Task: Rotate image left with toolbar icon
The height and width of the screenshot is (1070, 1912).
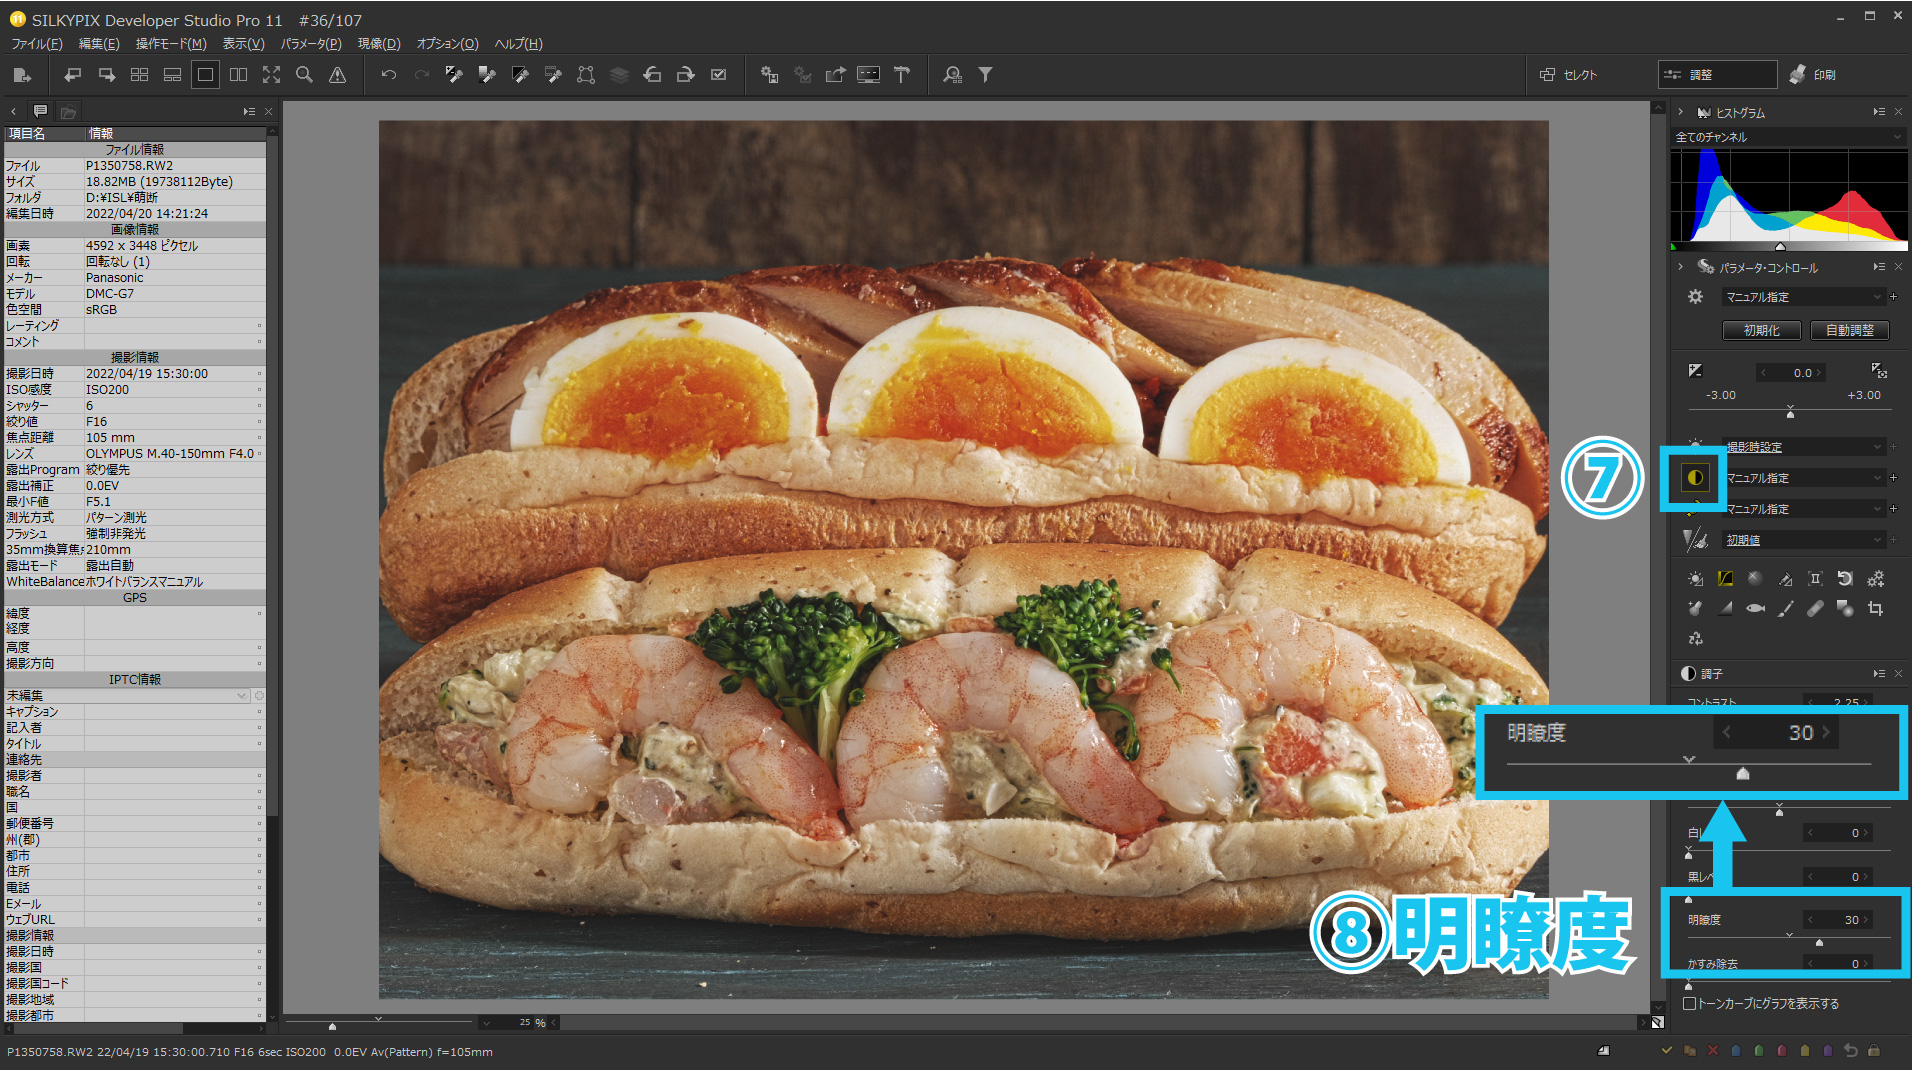Action: pyautogui.click(x=652, y=75)
